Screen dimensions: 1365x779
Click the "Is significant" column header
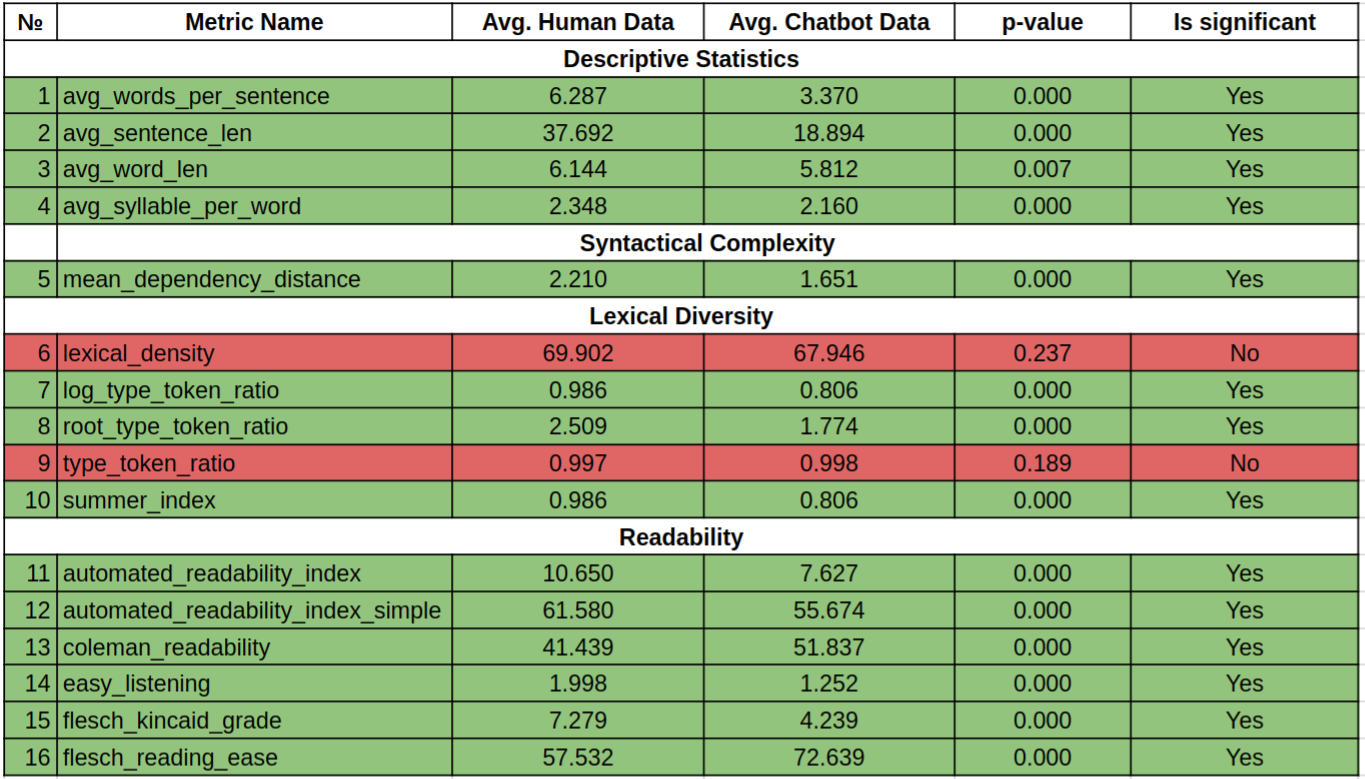coord(1245,22)
